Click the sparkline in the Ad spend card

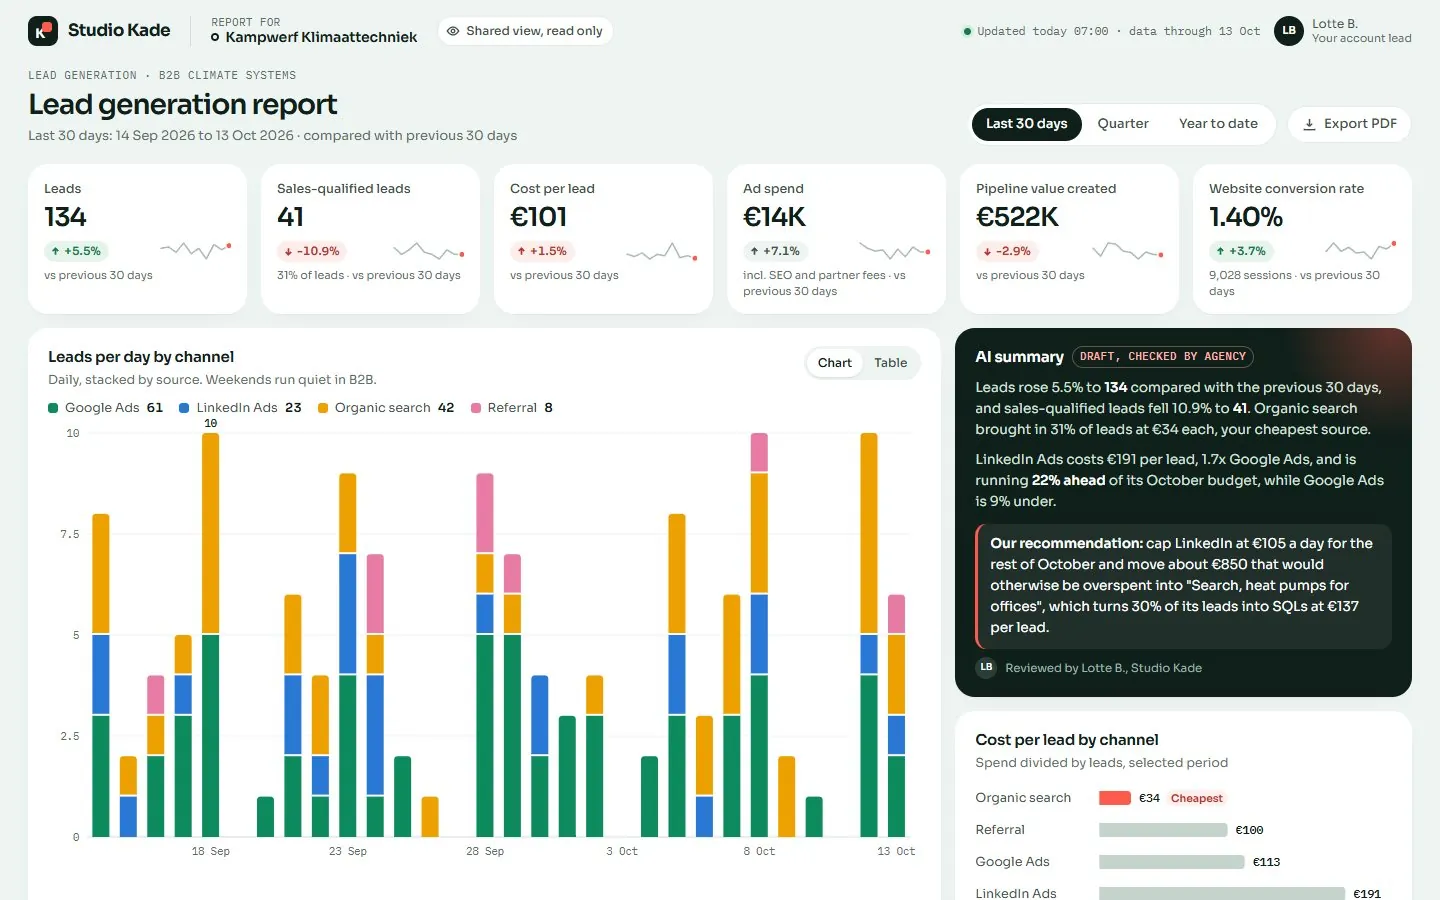coord(895,250)
